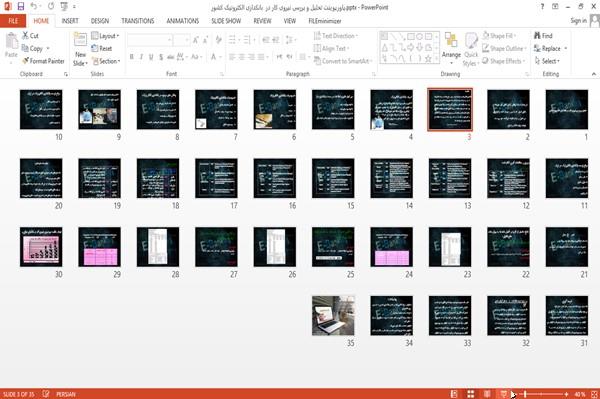Toggle Strikethrough formatting
The width and height of the screenshot is (600, 399).
tap(171, 57)
